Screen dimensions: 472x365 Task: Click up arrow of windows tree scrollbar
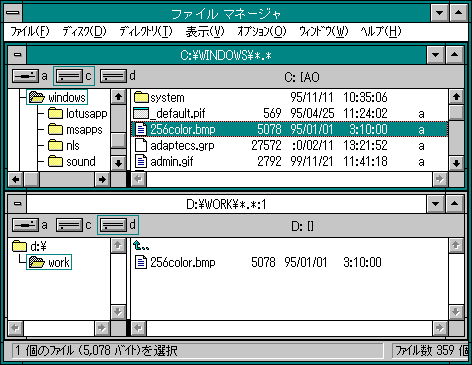(x=118, y=97)
